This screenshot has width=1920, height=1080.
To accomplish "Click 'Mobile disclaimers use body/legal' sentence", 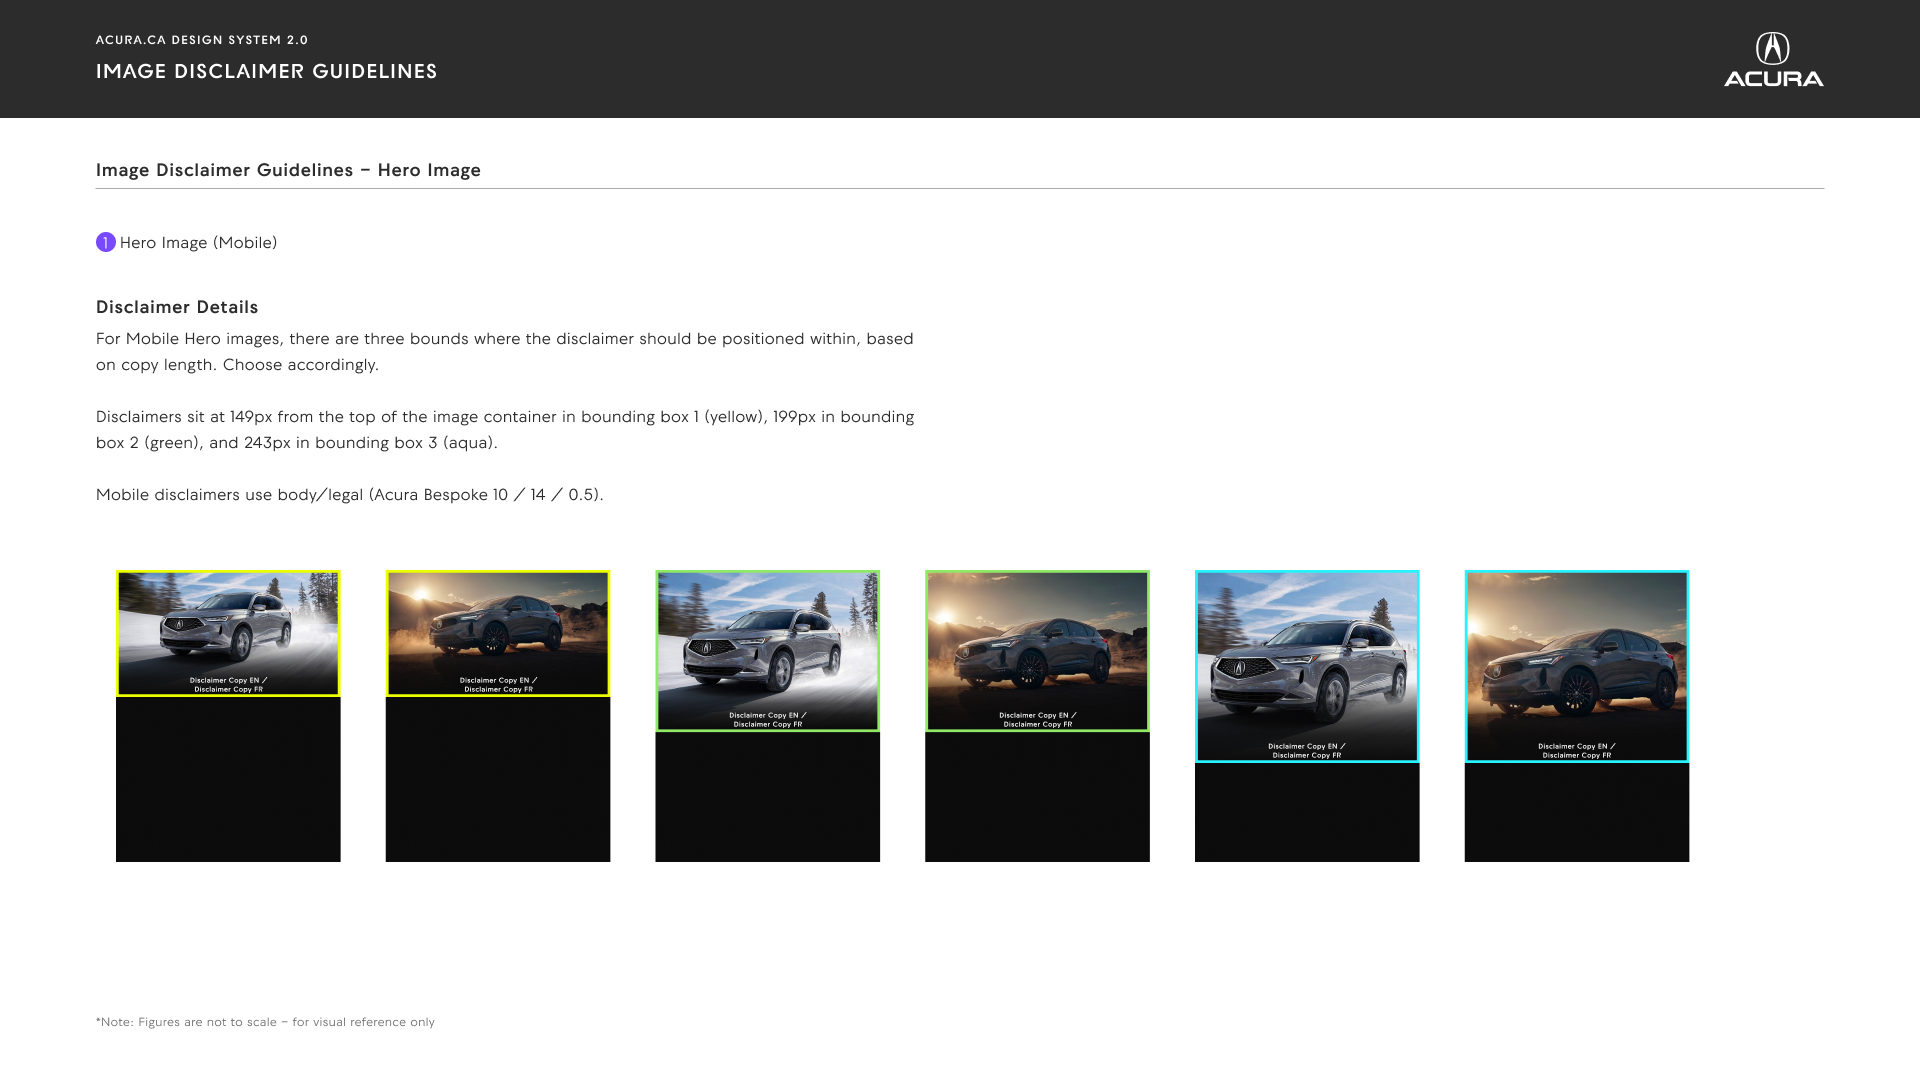I will tap(350, 494).
